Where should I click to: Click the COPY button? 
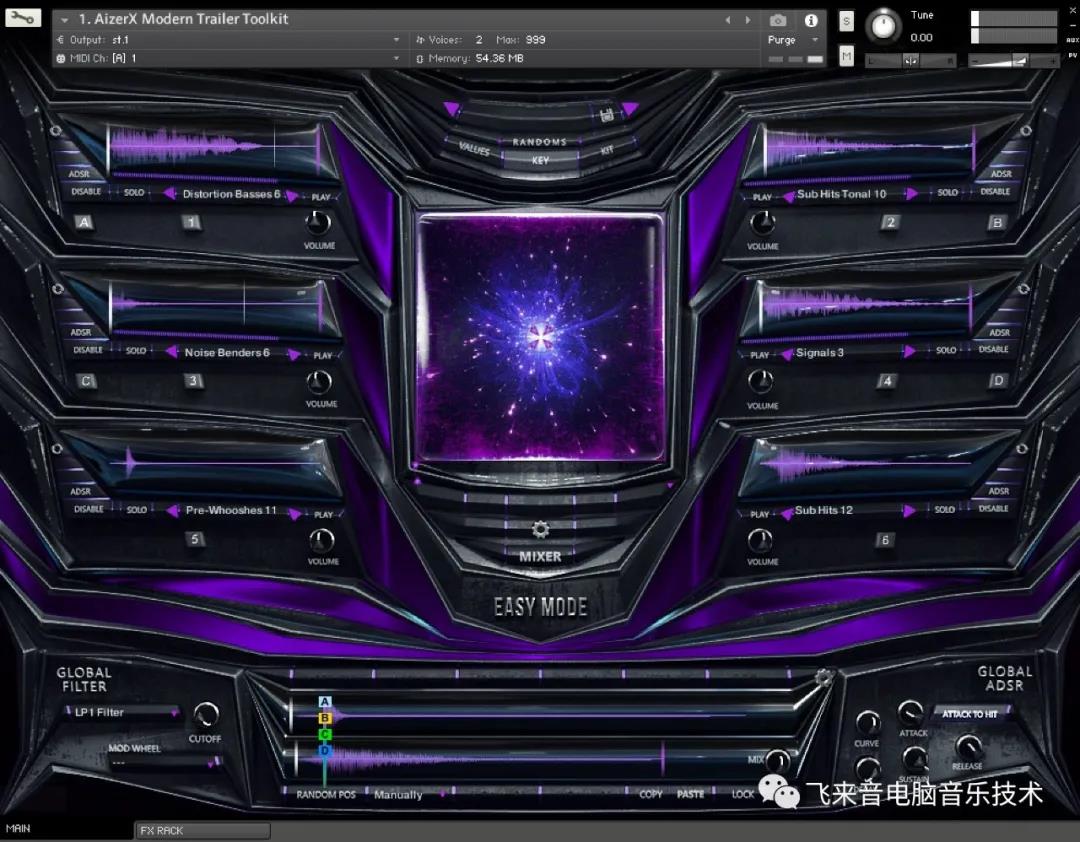tap(651, 794)
